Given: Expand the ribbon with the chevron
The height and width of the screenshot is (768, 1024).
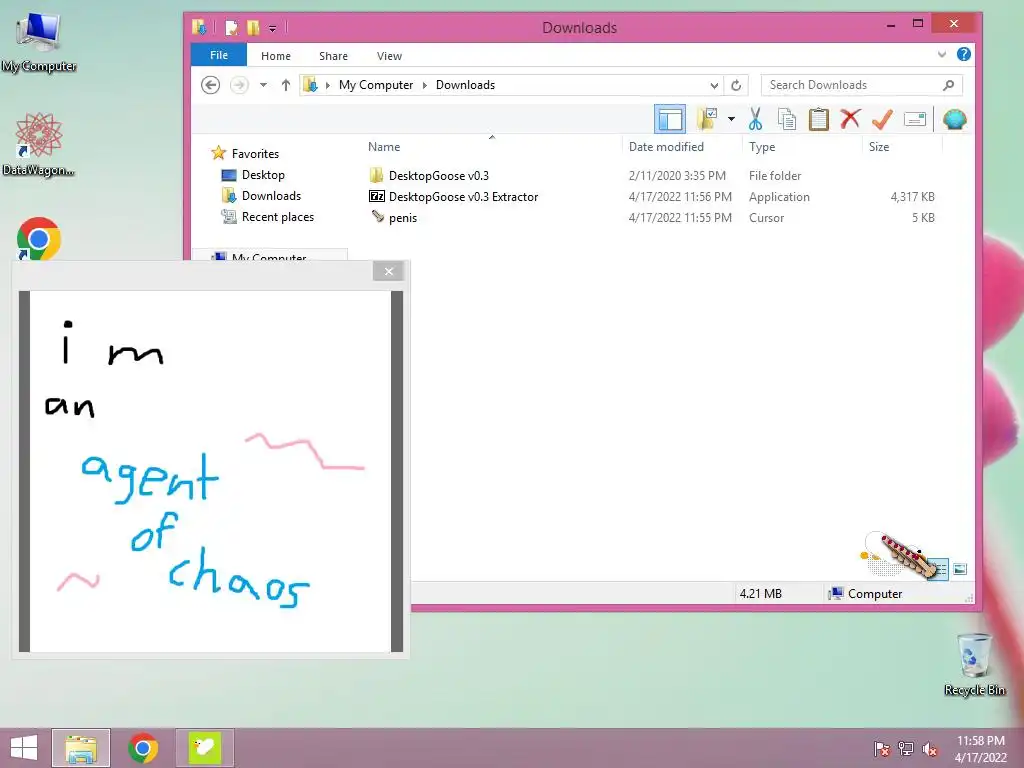Looking at the screenshot, I should [941, 54].
